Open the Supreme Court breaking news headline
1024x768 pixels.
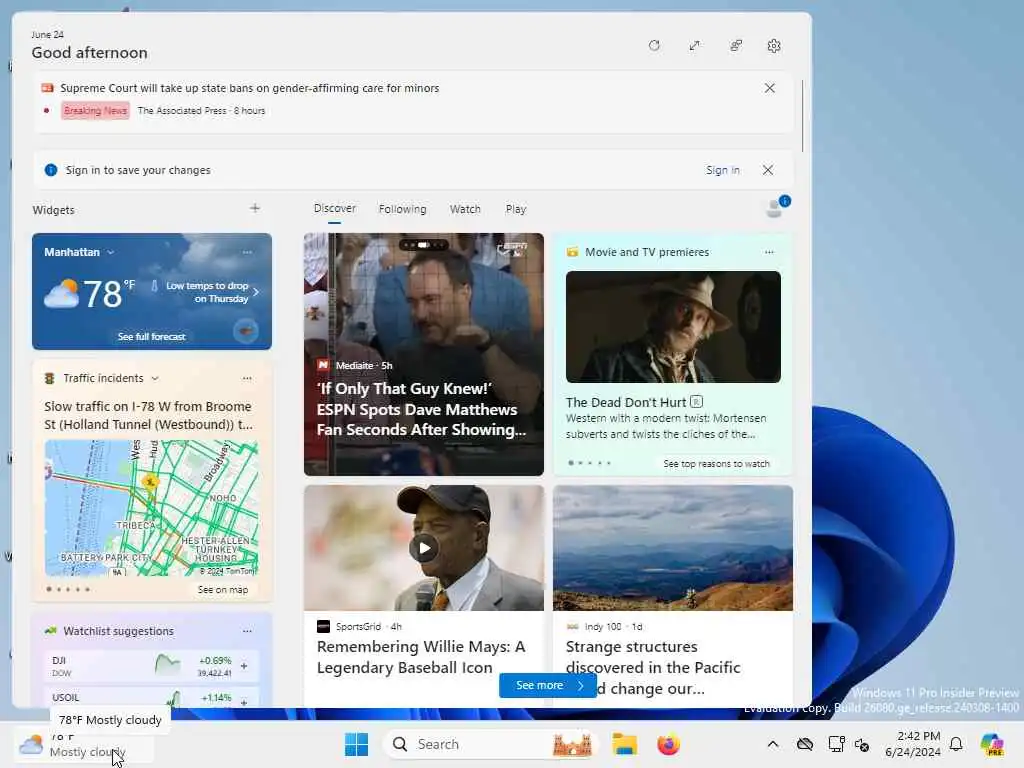point(249,88)
